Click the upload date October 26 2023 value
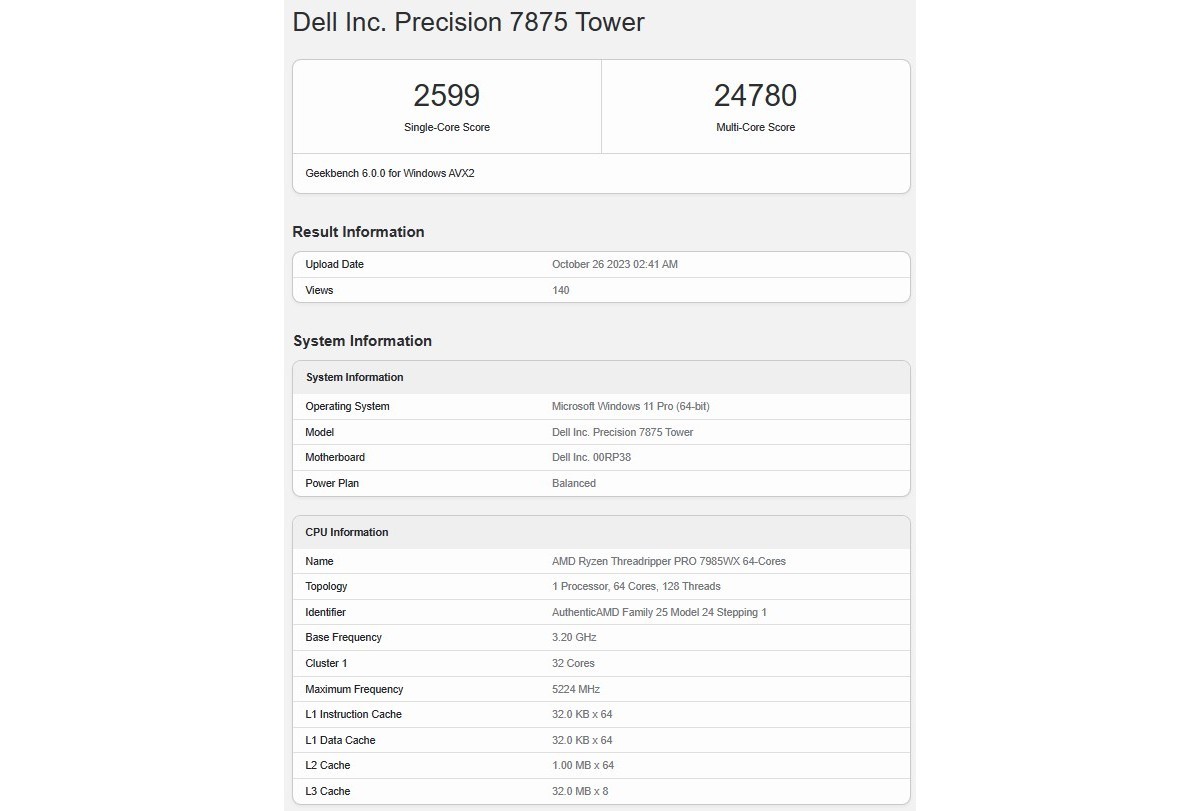Screen dimensions: 1200x811 click(x=614, y=265)
